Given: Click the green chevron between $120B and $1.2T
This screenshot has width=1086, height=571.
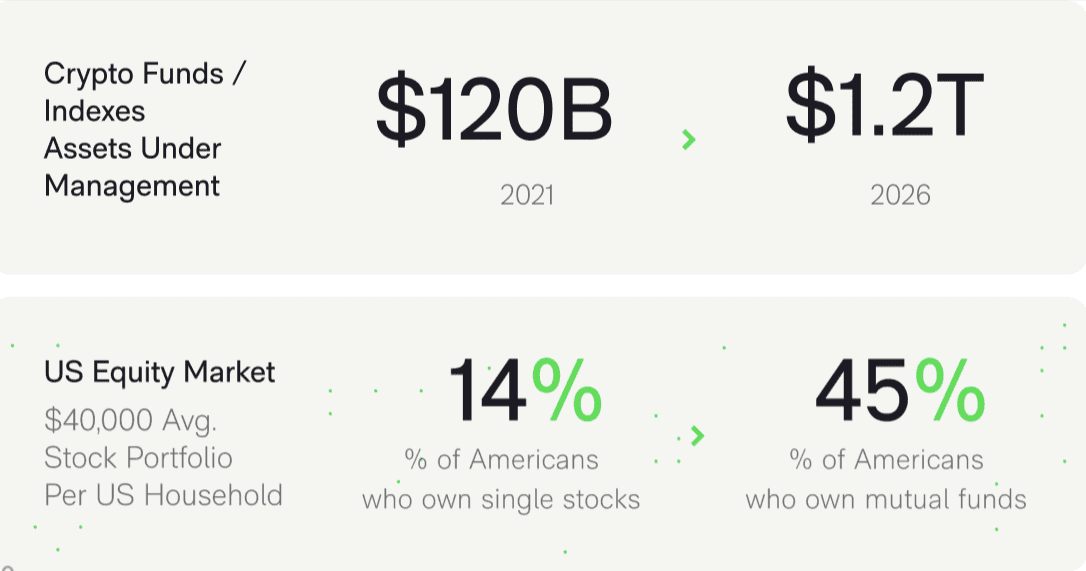Looking at the screenshot, I should click(x=688, y=139).
